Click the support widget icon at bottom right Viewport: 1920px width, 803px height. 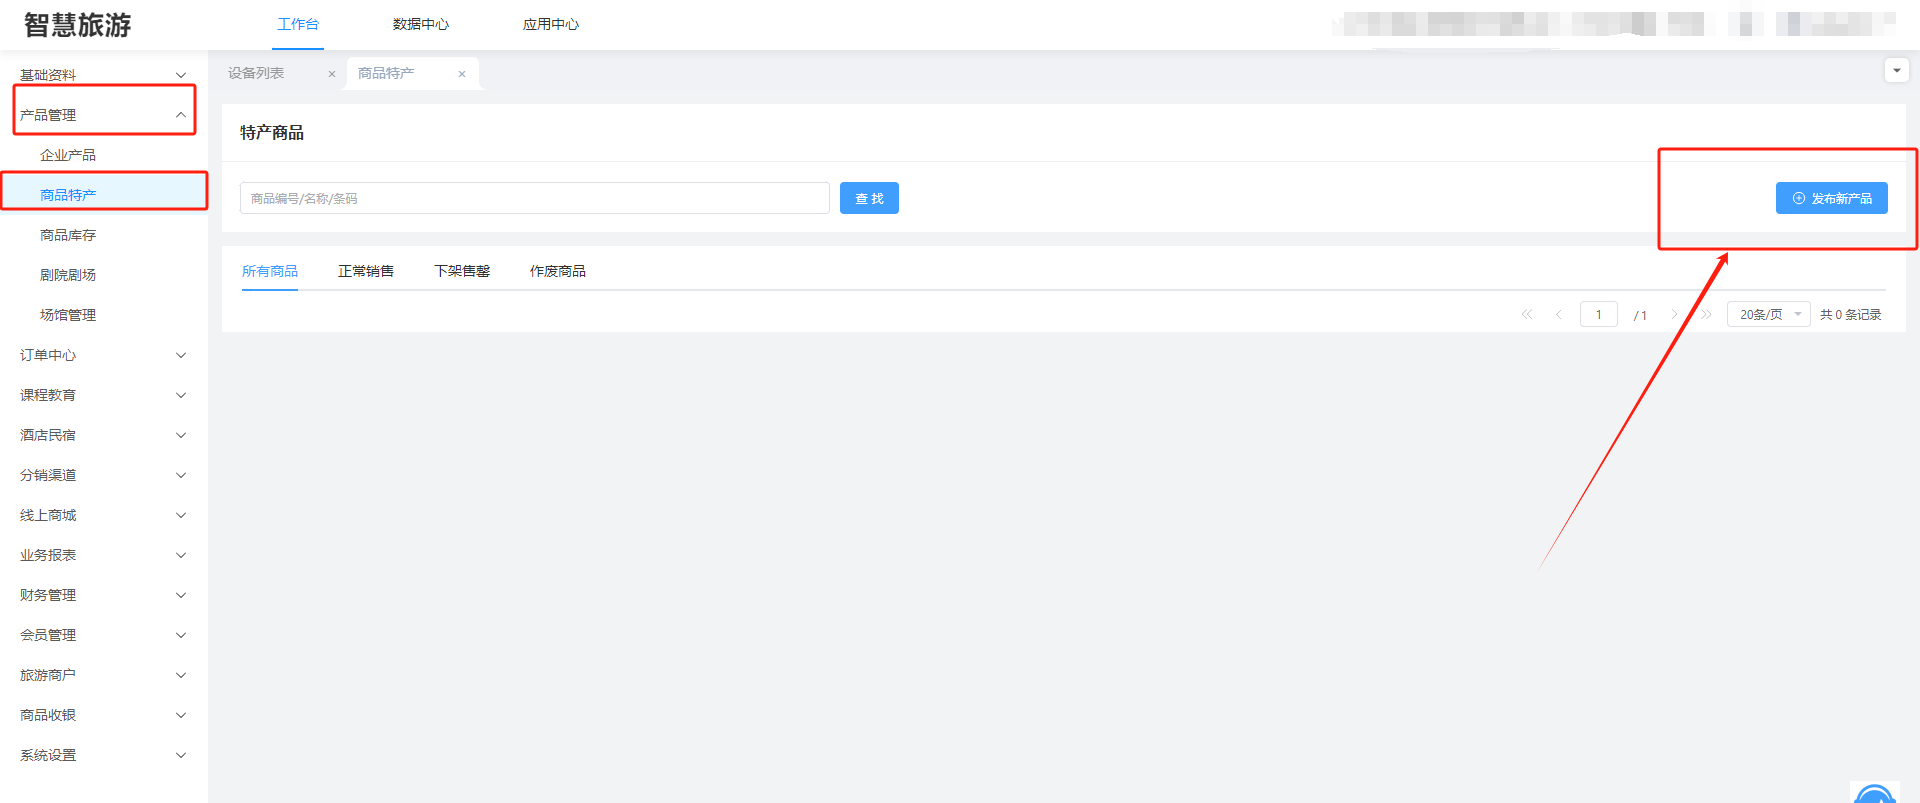(1874, 793)
